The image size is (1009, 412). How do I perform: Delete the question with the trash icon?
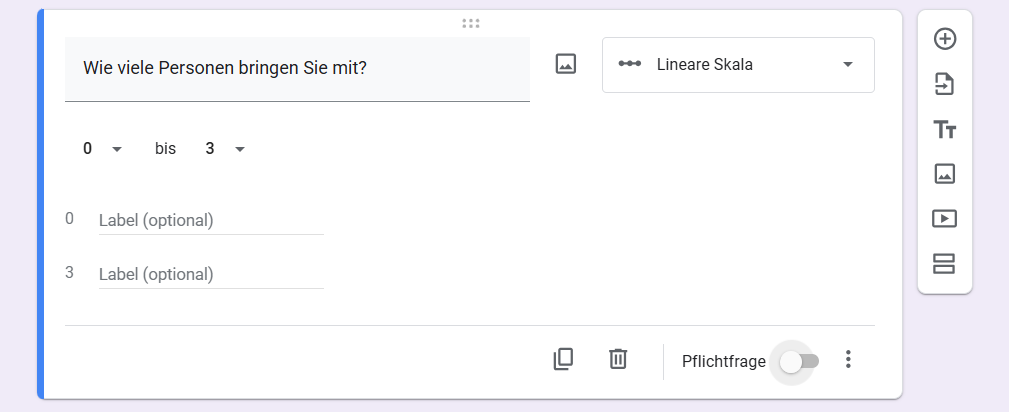(618, 359)
